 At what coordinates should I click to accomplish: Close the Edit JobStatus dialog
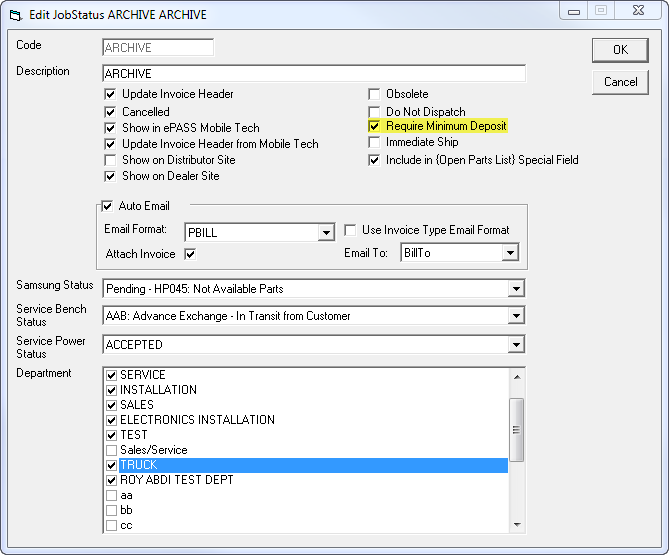[x=638, y=11]
